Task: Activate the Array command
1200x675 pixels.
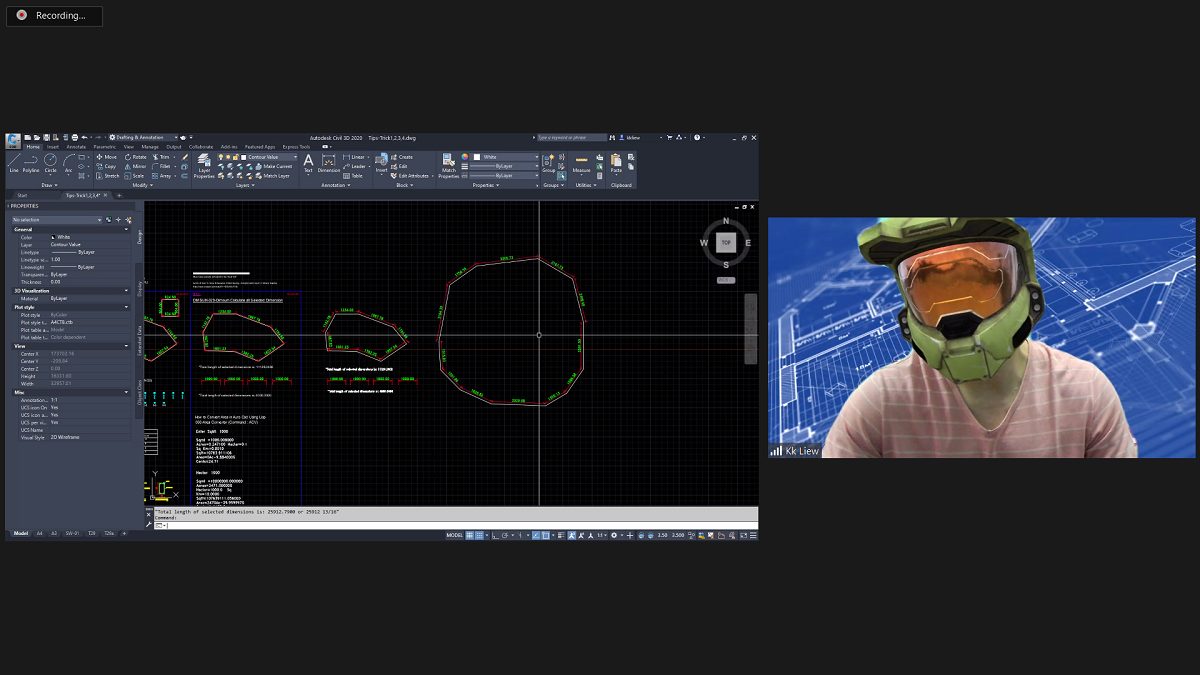Action: (x=161, y=176)
